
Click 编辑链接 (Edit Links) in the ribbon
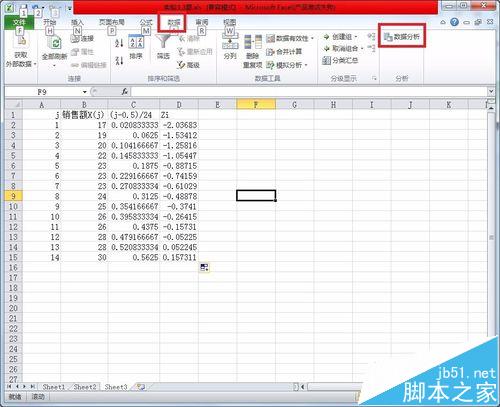coord(89,65)
